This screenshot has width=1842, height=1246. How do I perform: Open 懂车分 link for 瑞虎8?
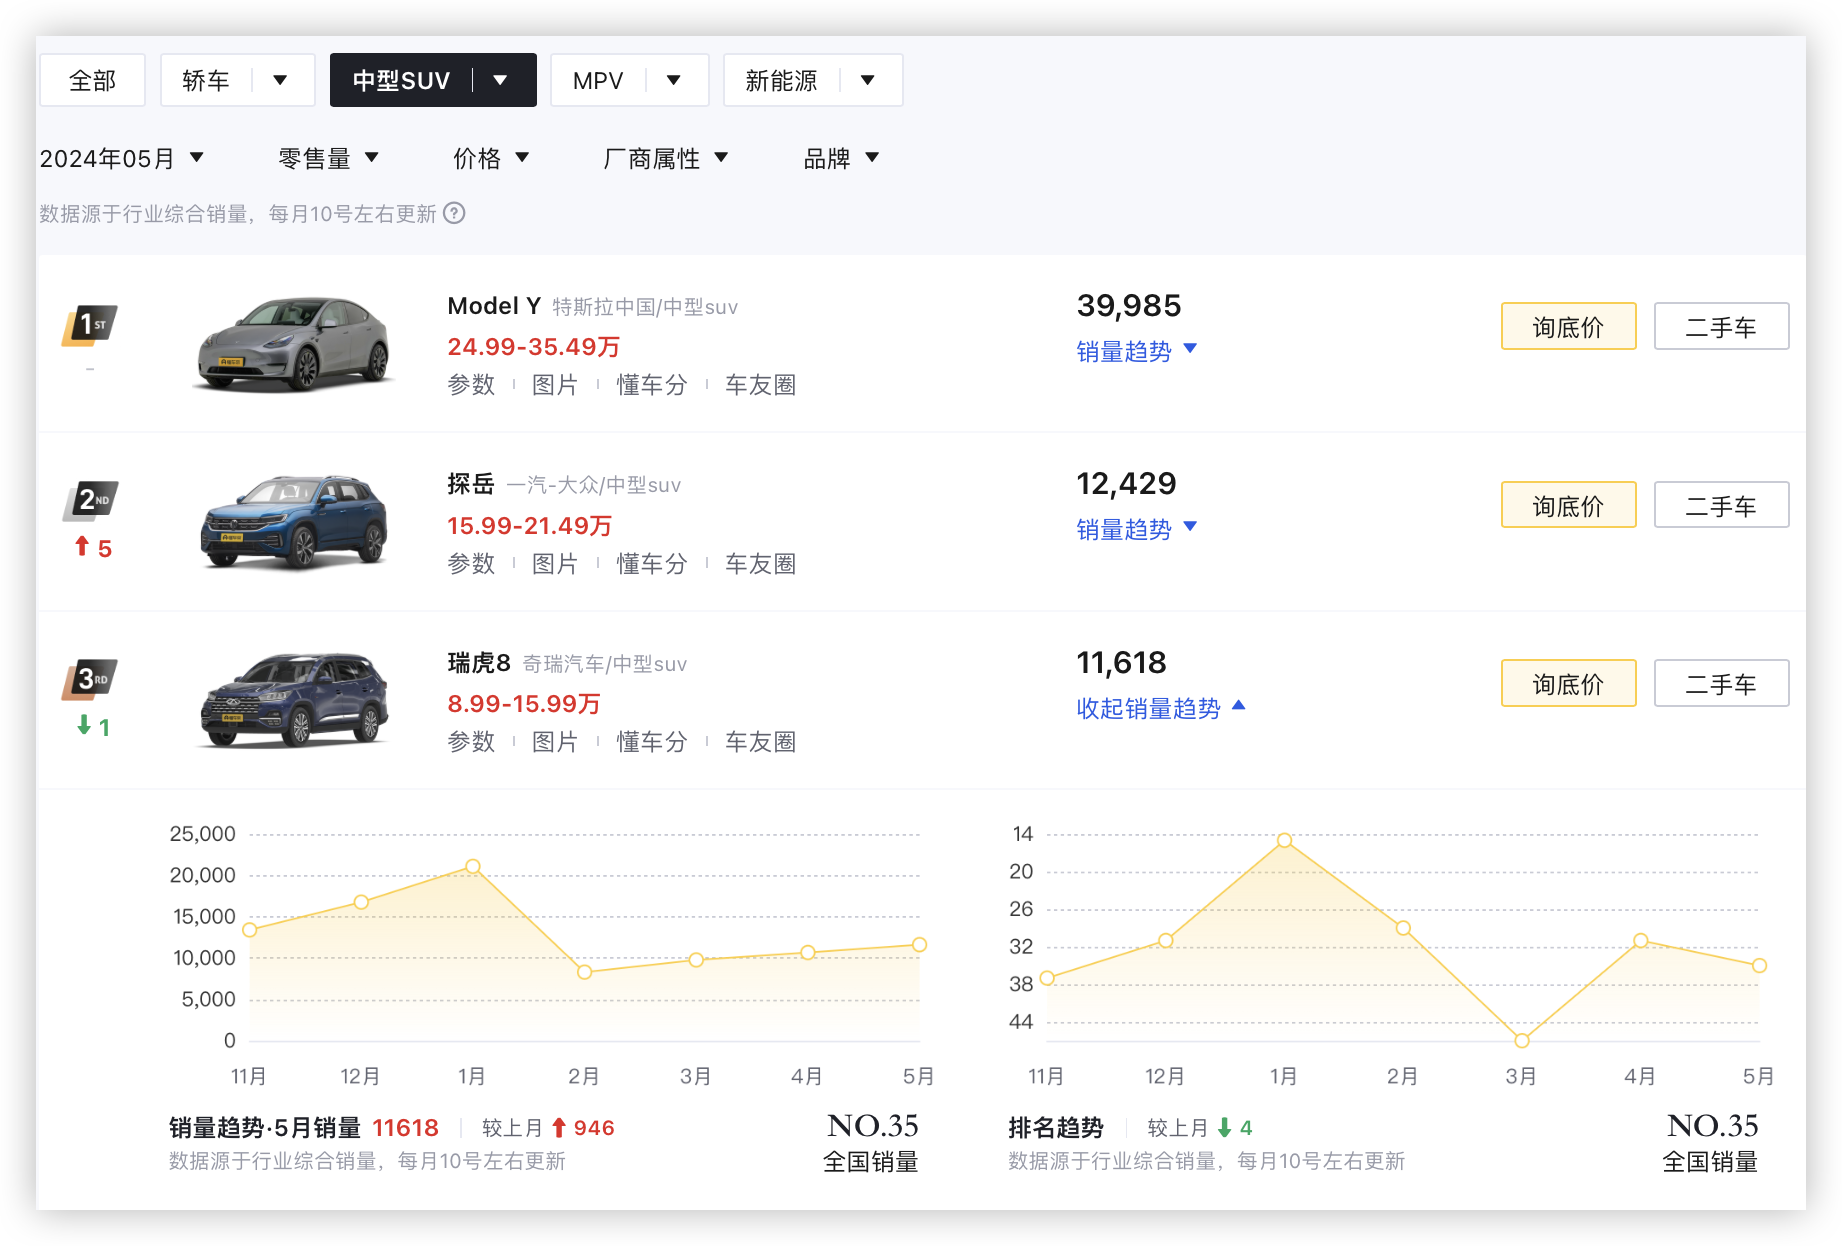(x=652, y=742)
